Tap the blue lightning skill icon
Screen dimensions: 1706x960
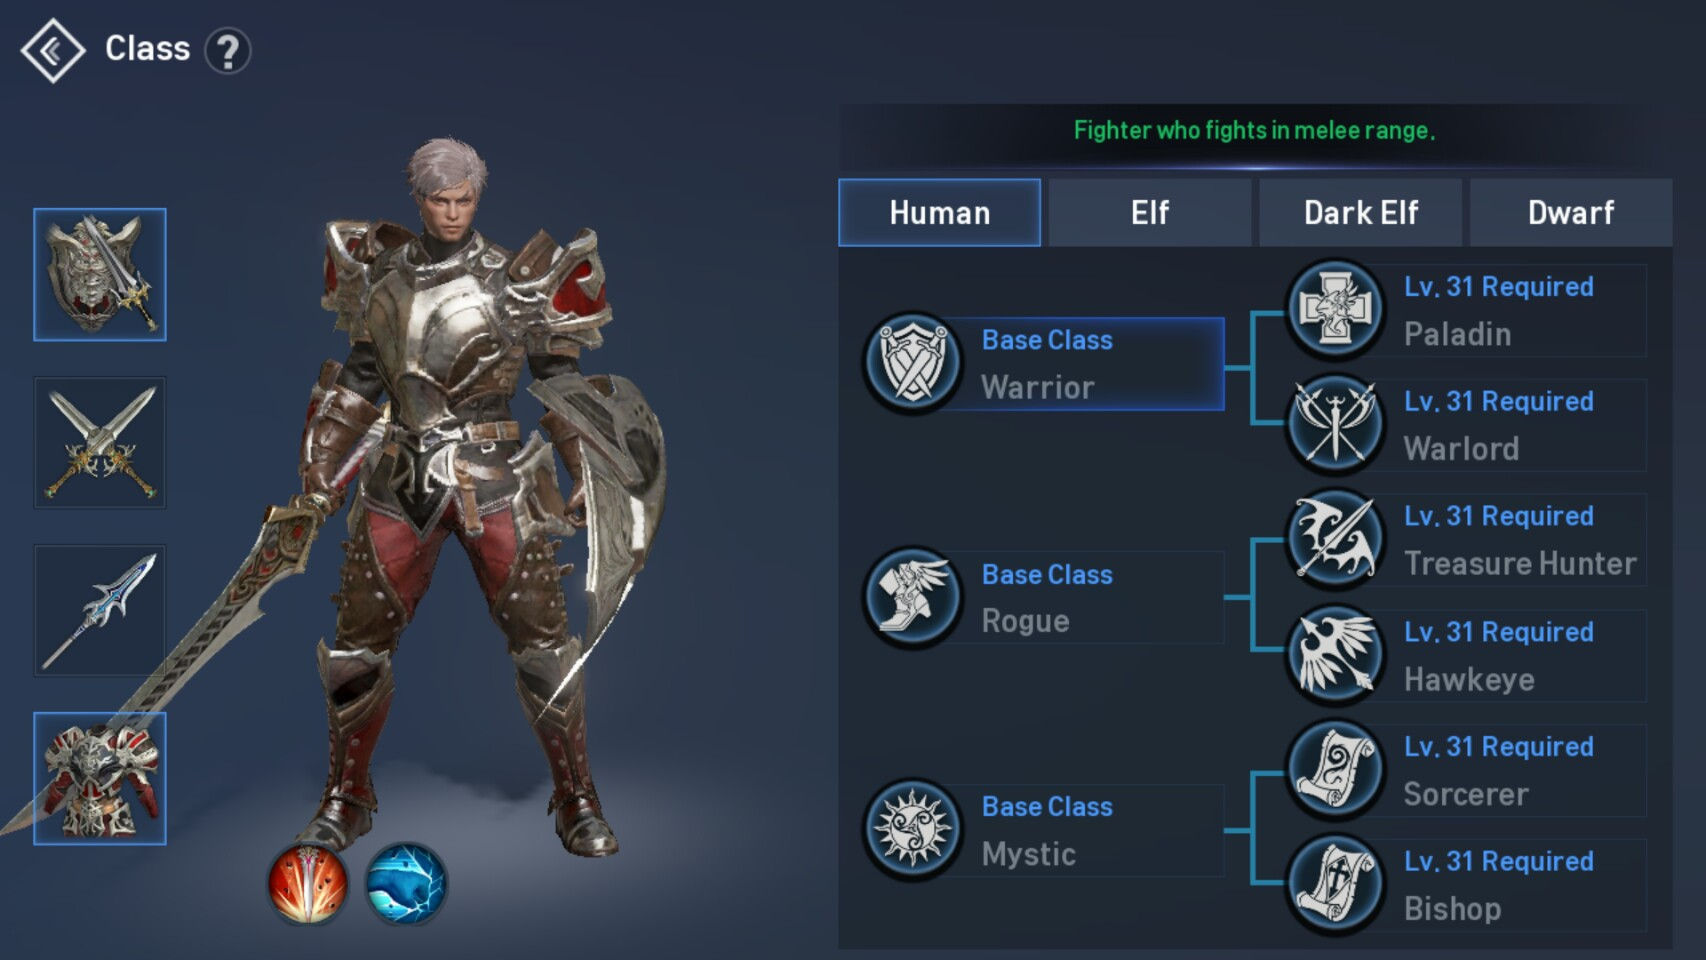406,884
